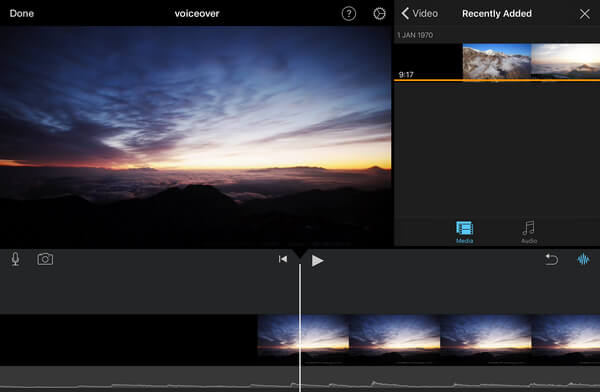Go back to Video library

click(419, 13)
